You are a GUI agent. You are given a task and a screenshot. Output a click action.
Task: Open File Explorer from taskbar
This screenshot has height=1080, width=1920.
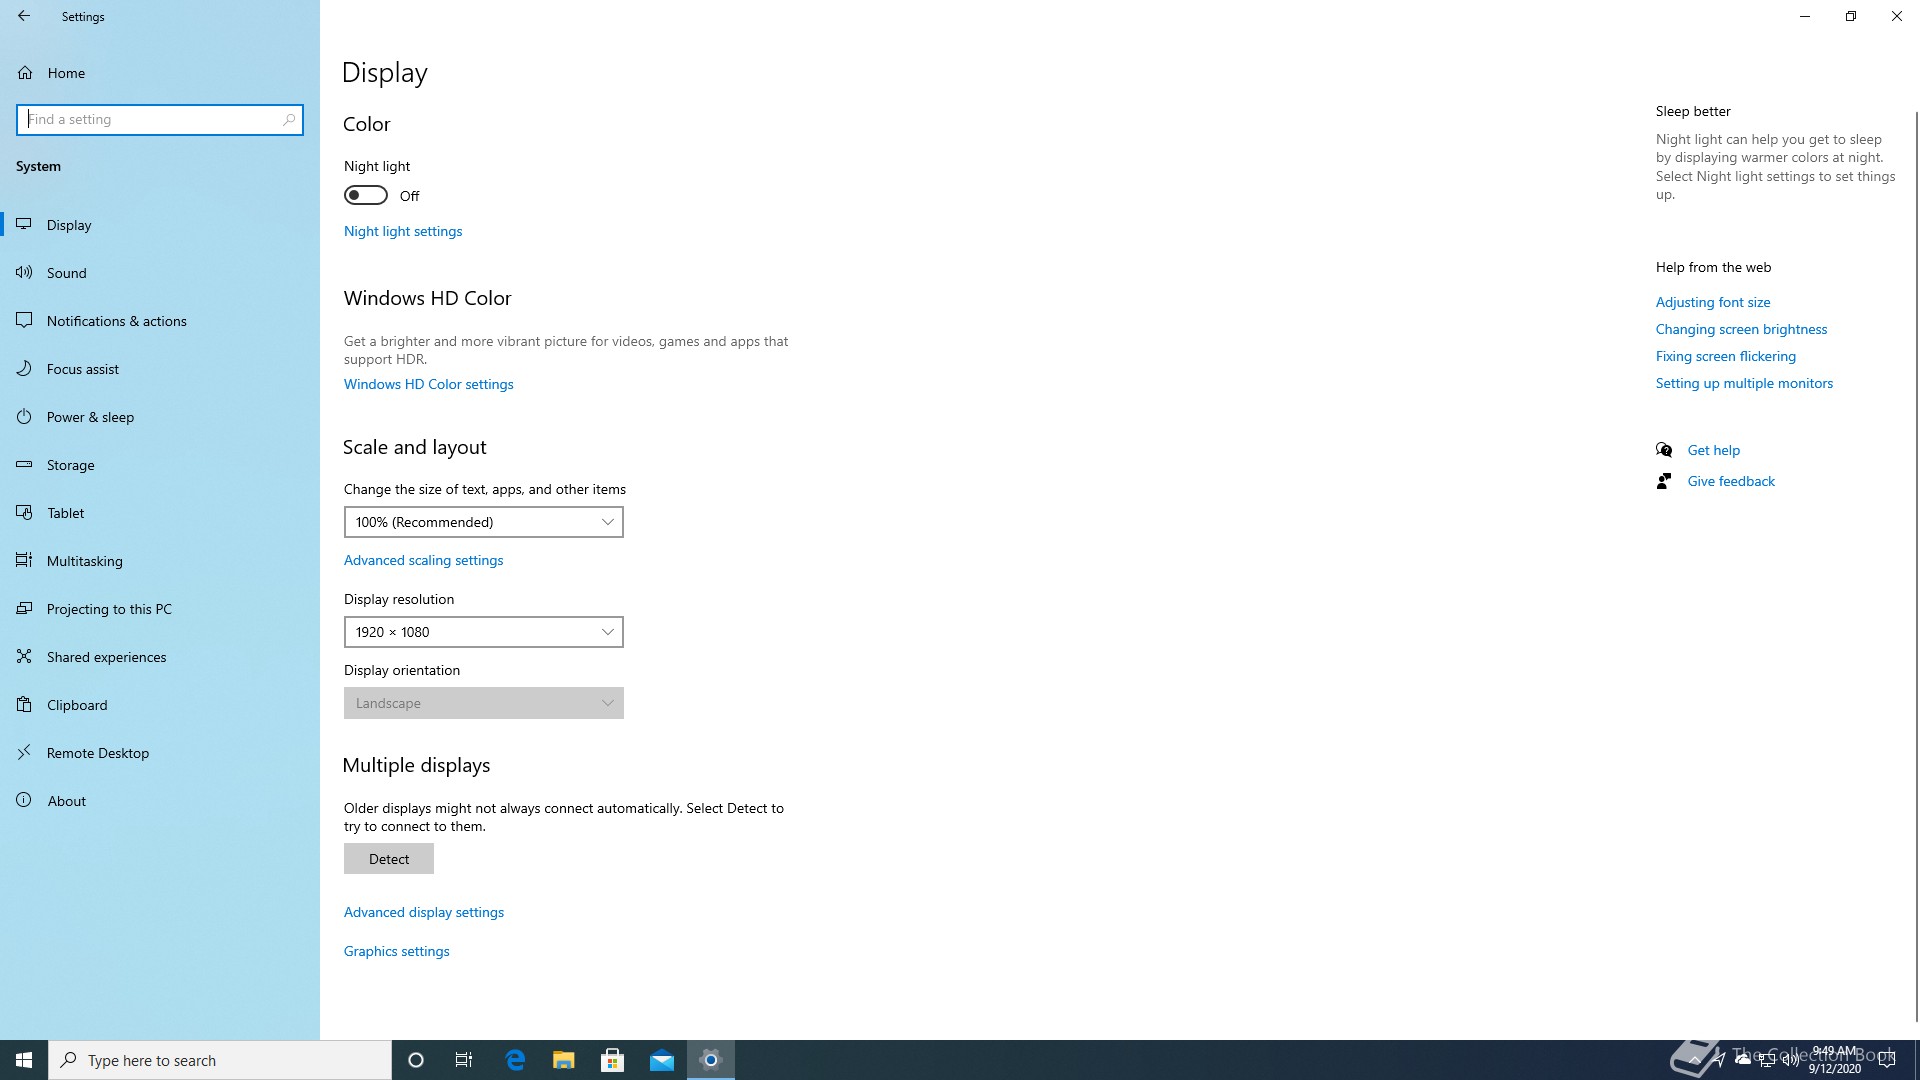(564, 1060)
